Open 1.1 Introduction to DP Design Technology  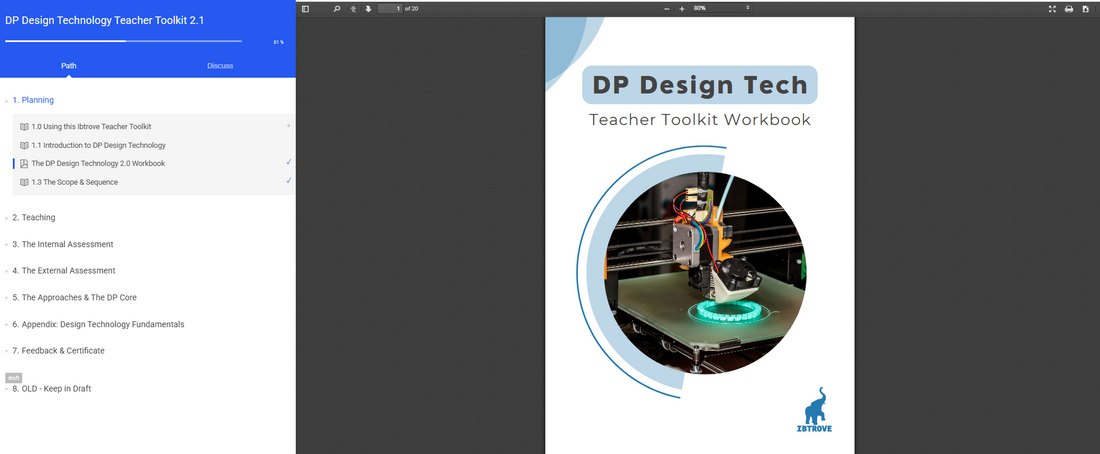(x=98, y=145)
